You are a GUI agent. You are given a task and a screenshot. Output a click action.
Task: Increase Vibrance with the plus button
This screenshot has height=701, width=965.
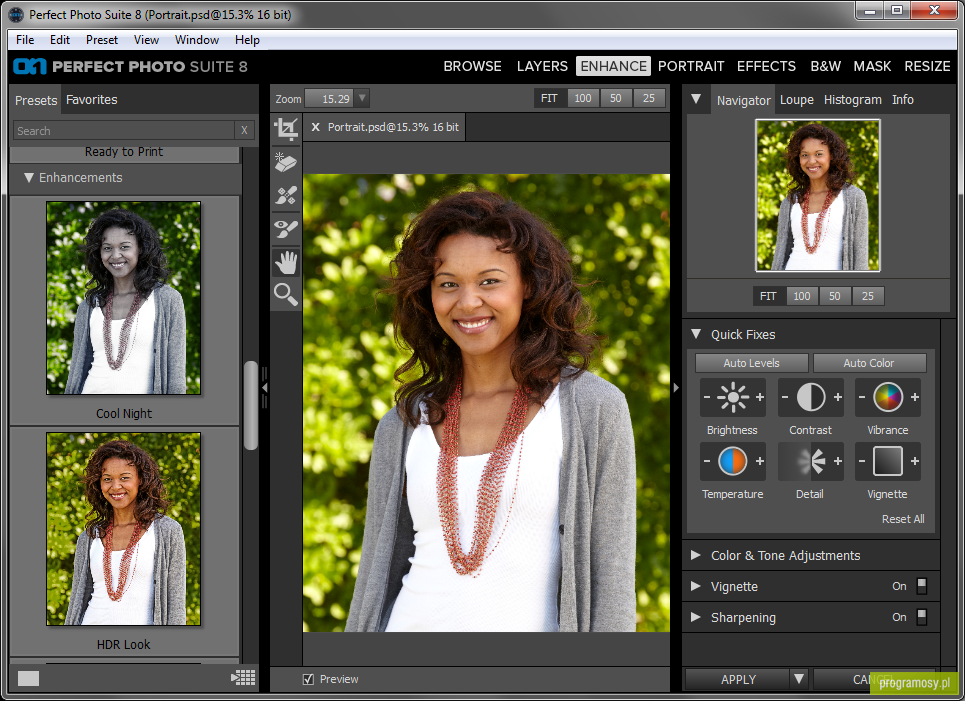(x=915, y=397)
